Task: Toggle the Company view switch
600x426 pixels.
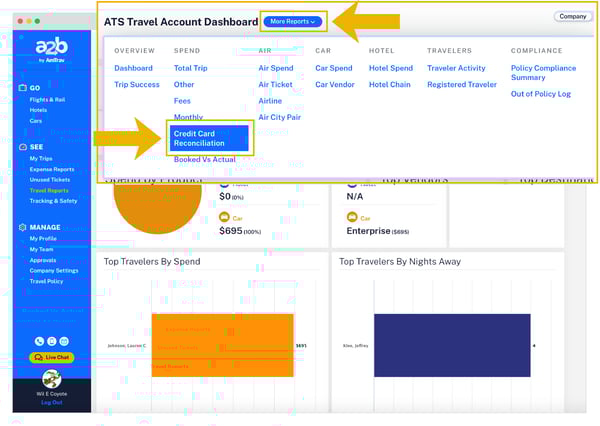Action: pos(572,17)
